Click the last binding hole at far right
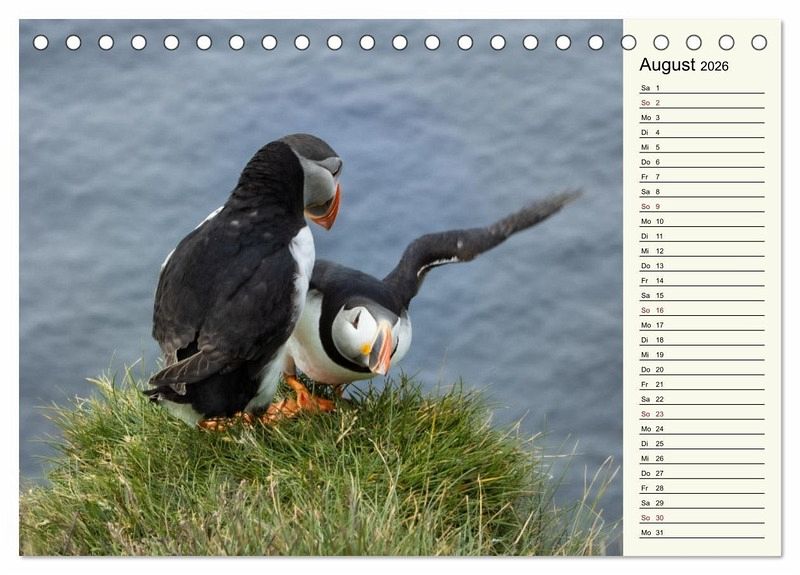Image resolution: width=800 pixels, height=575 pixels. 759,42
